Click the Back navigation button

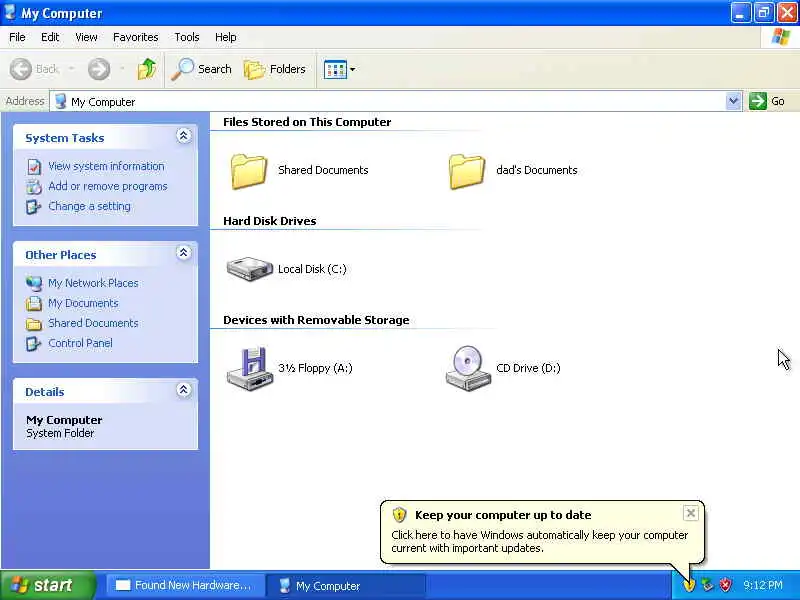tap(35, 69)
